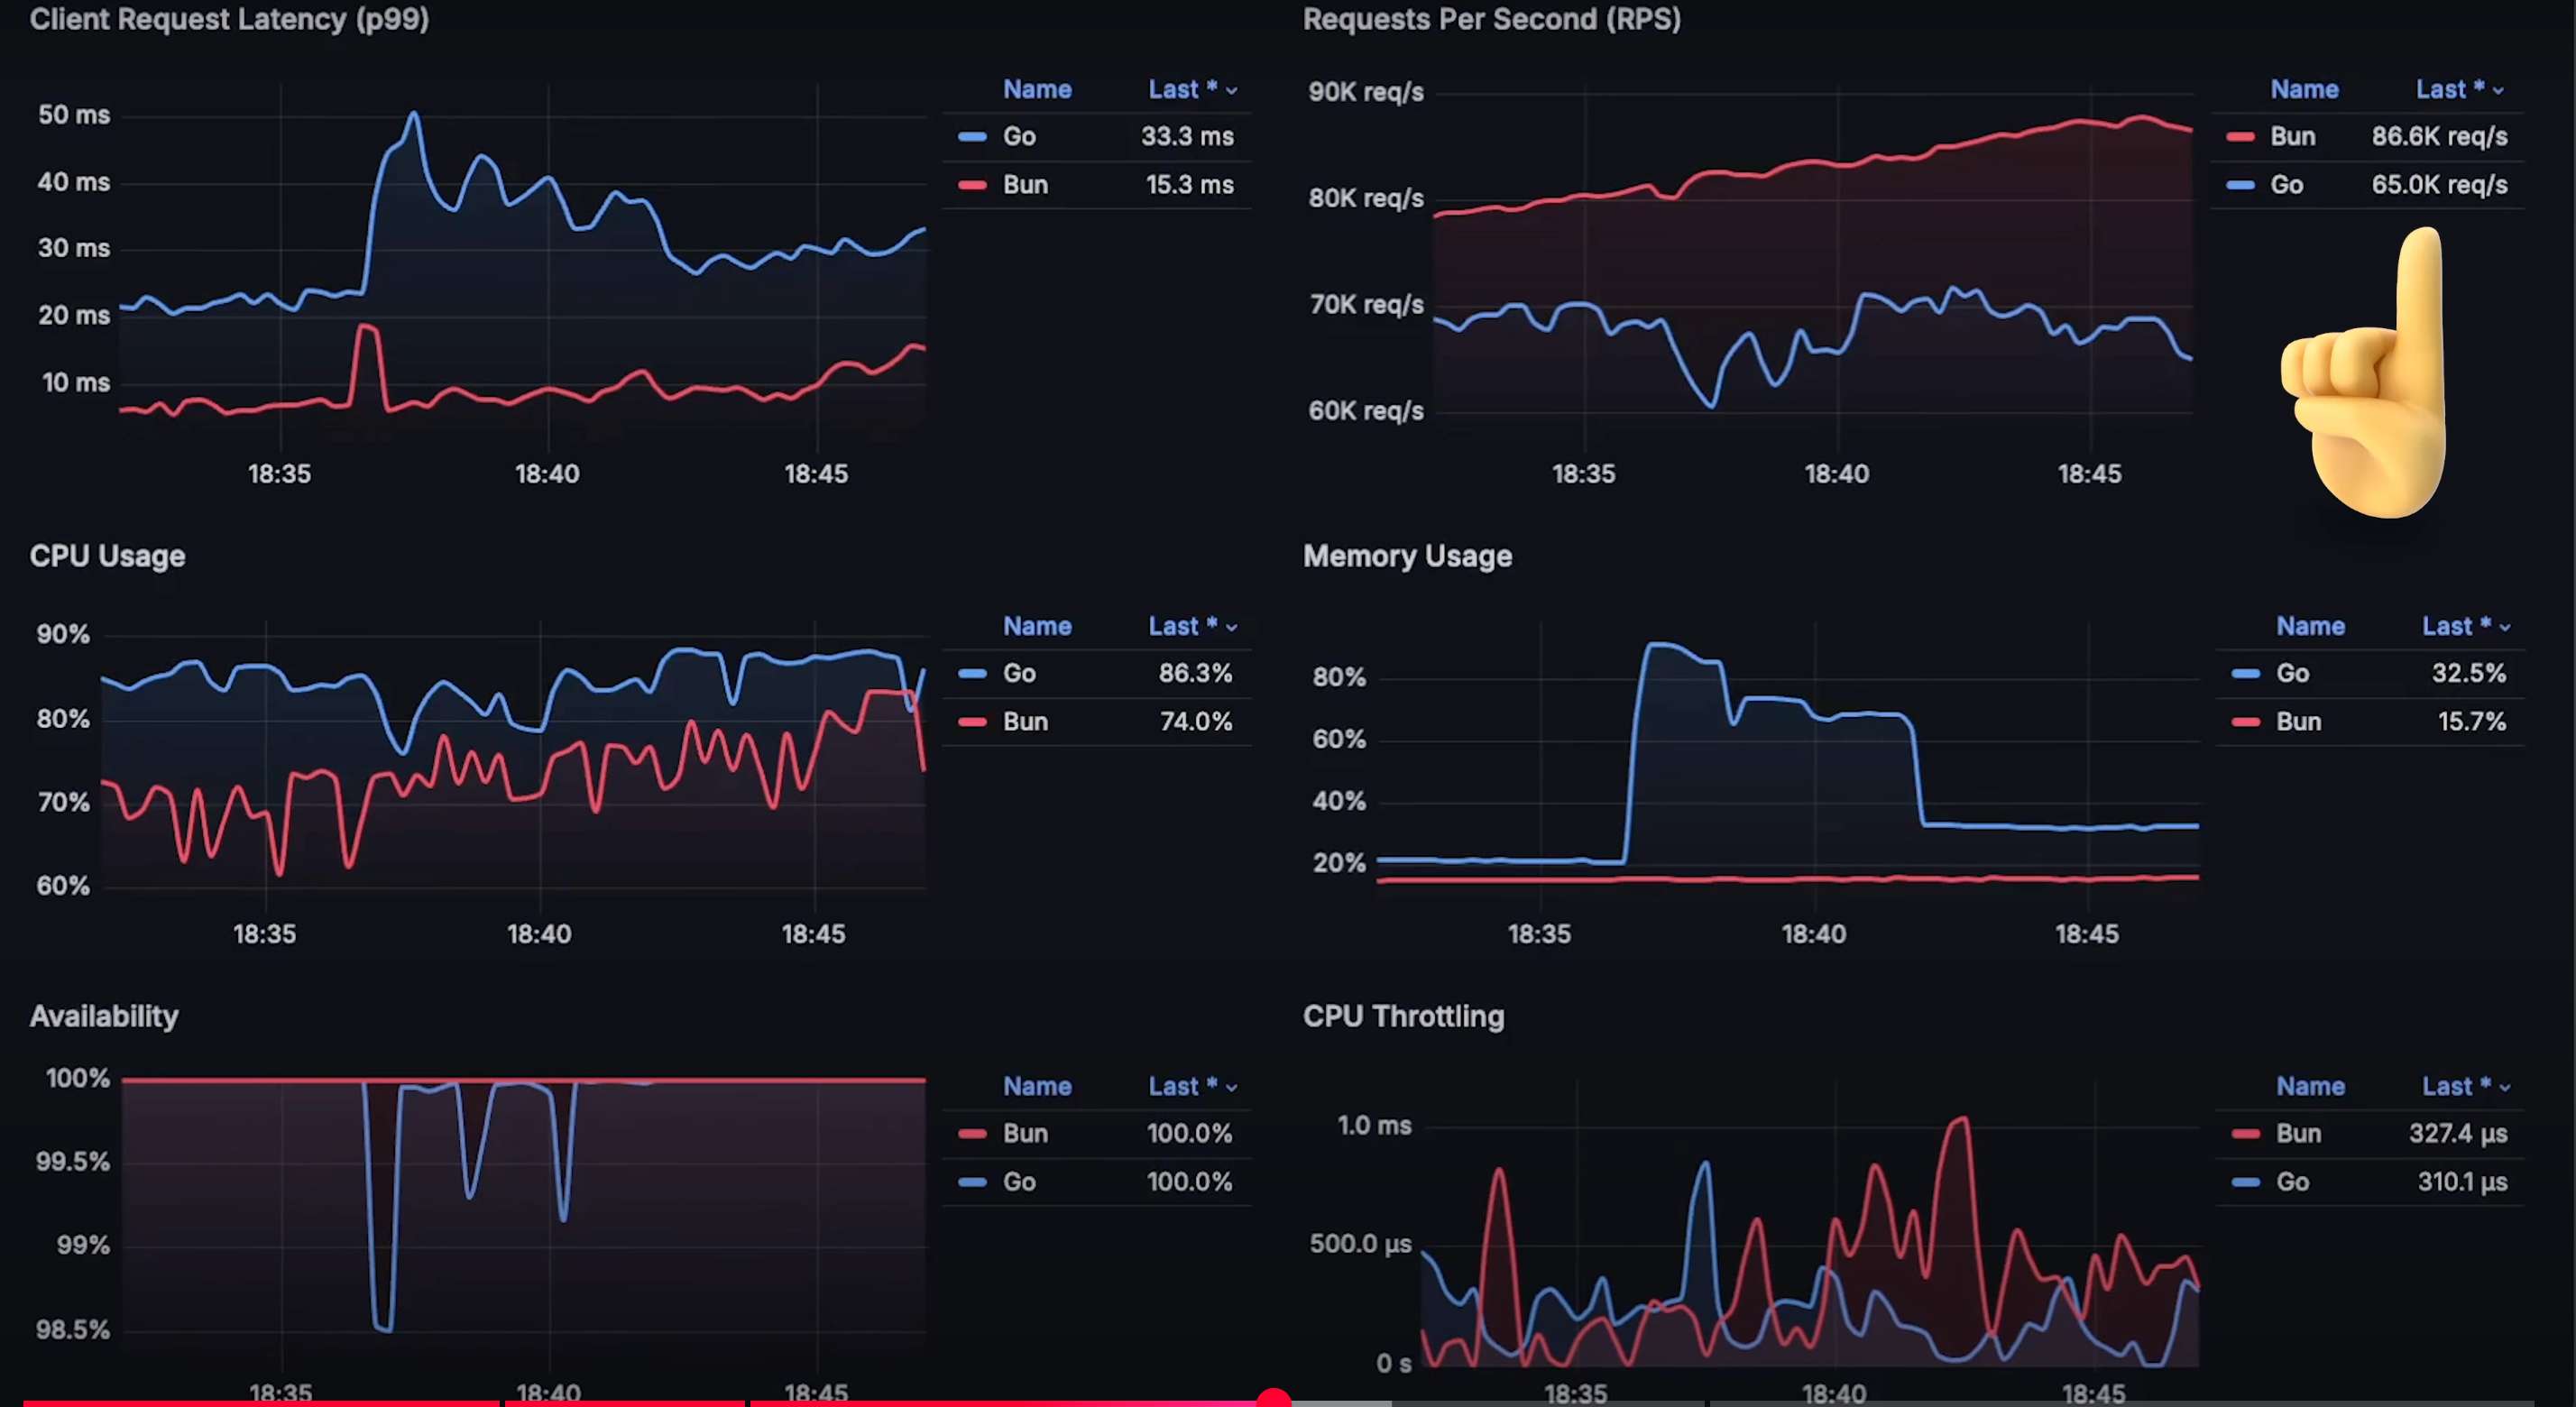Click Memory Usage panel title
This screenshot has width=2576, height=1407.
click(1406, 556)
